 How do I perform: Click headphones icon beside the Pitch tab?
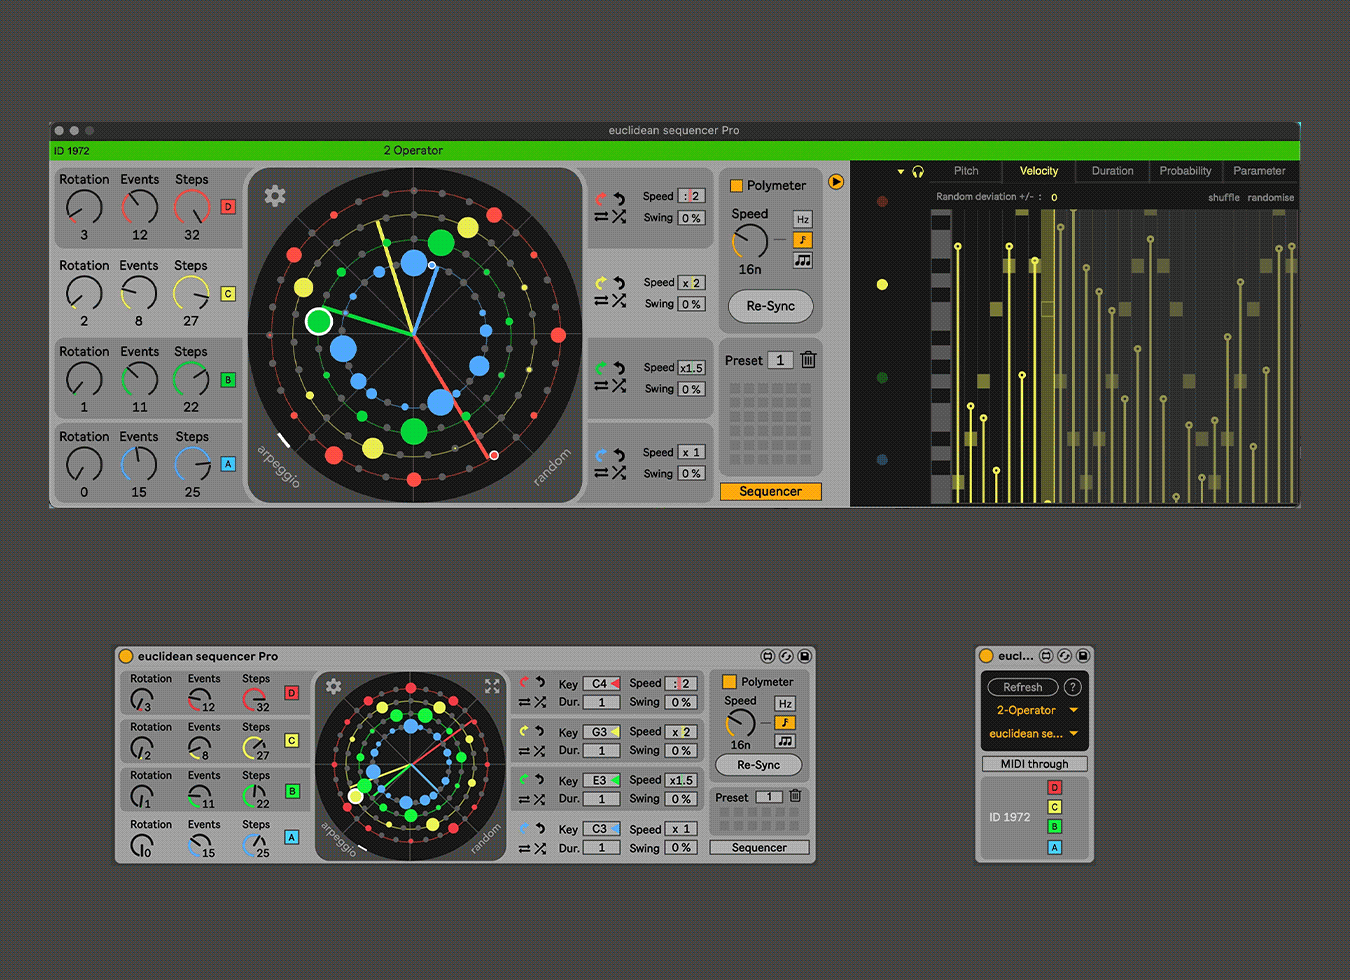click(x=918, y=172)
